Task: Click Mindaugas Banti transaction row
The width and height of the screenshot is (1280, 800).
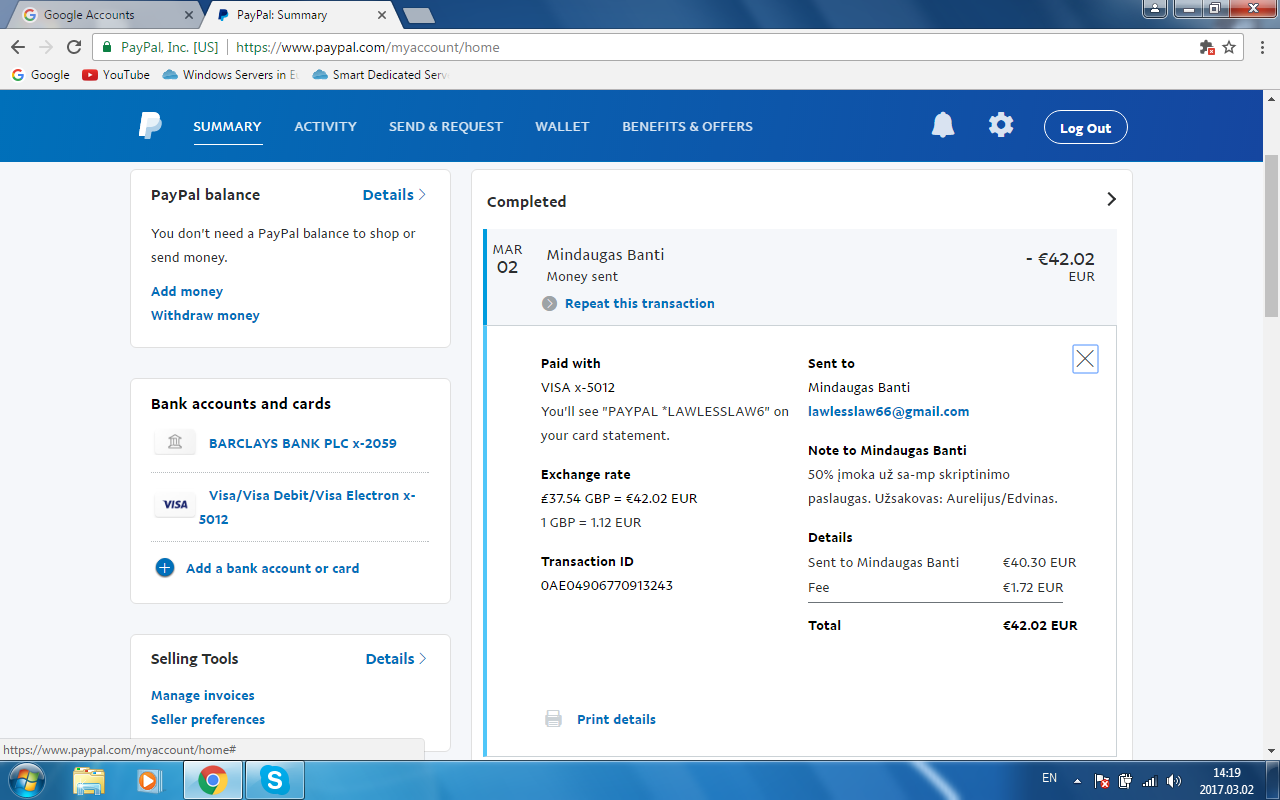Action: pyautogui.click(x=800, y=277)
